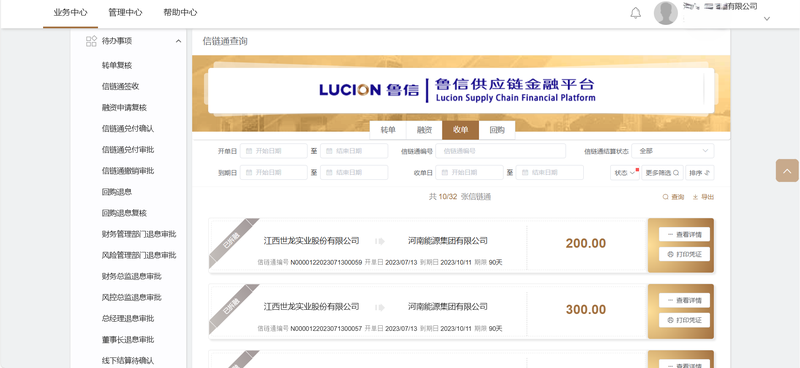Open 财务总监退息审批 in sidebar

(132, 276)
